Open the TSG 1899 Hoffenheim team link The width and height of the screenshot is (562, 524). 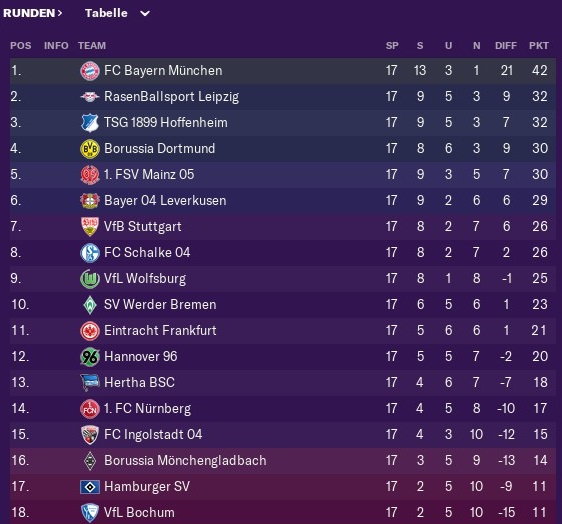pyautogui.click(x=166, y=123)
